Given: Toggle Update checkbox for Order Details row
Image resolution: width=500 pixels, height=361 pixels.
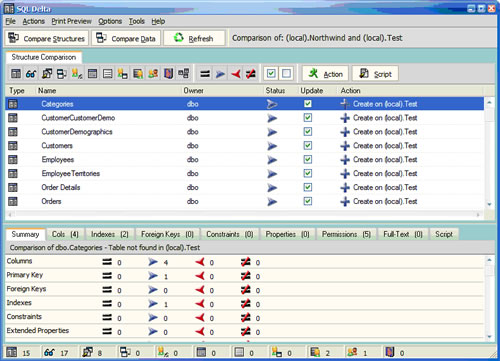Looking at the screenshot, I should 308,187.
